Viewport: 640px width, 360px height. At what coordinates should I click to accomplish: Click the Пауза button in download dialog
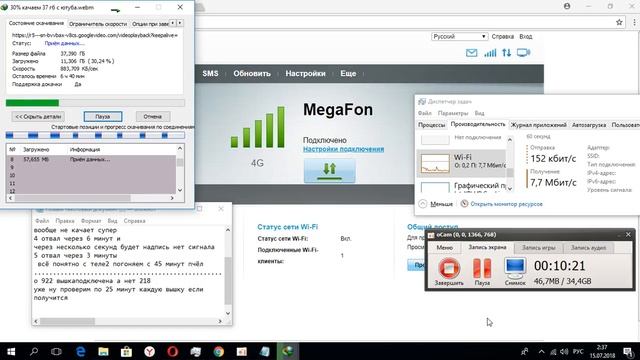[x=103, y=116]
